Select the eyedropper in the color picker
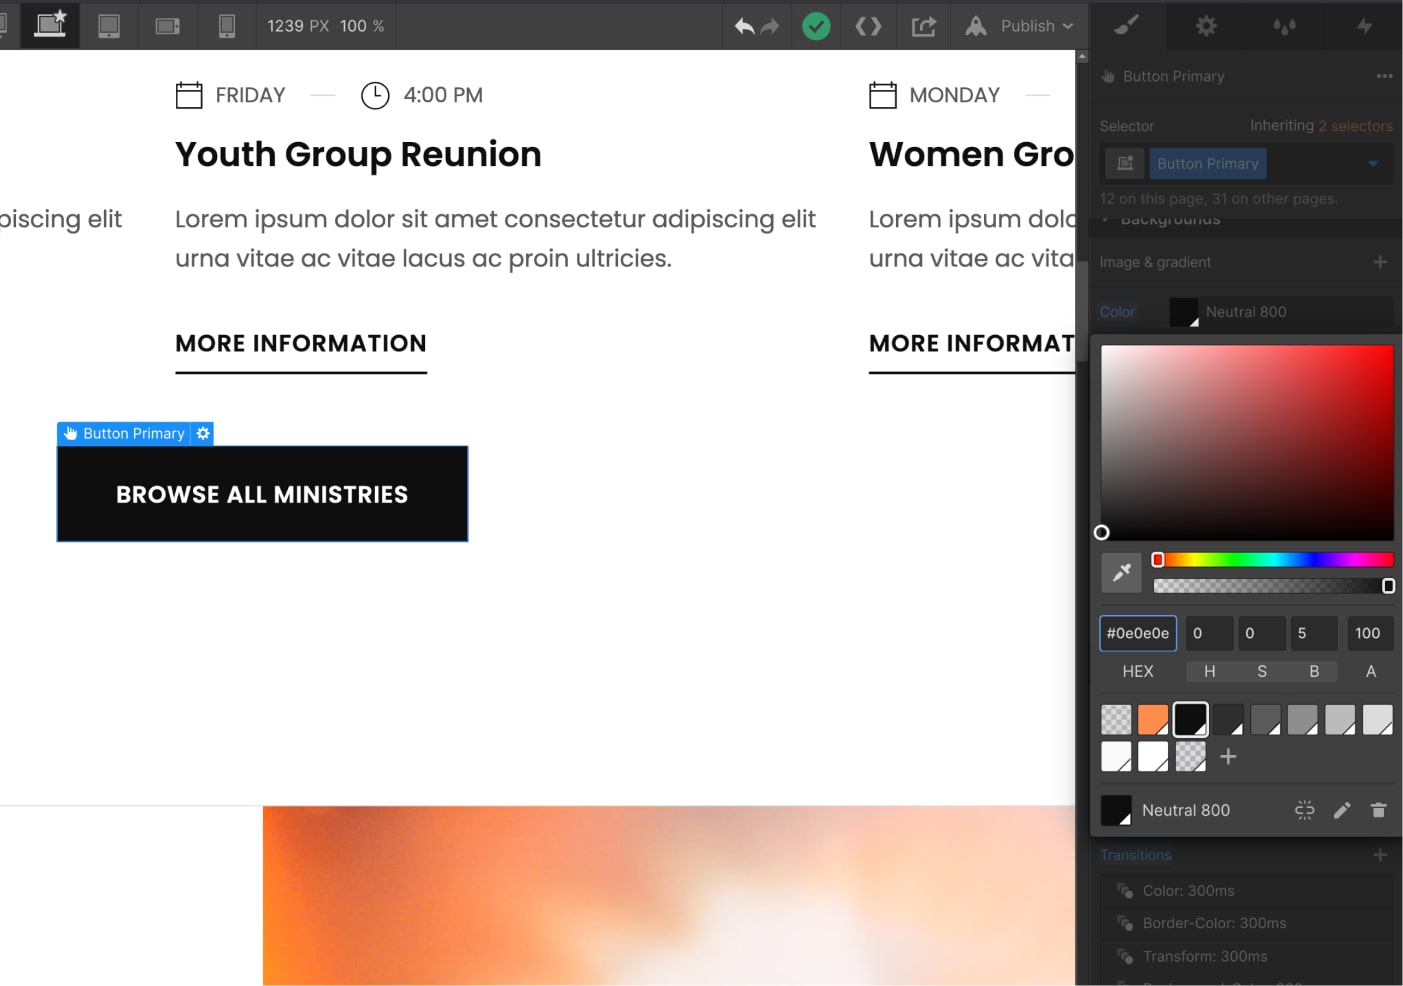 [x=1121, y=572]
